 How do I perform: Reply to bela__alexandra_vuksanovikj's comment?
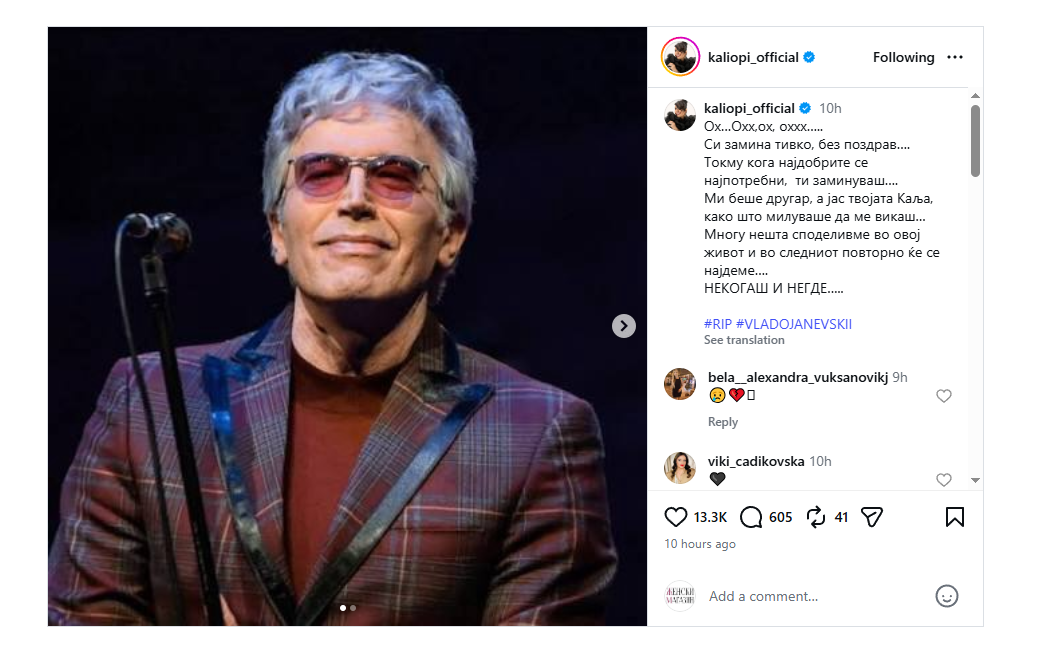coord(723,422)
